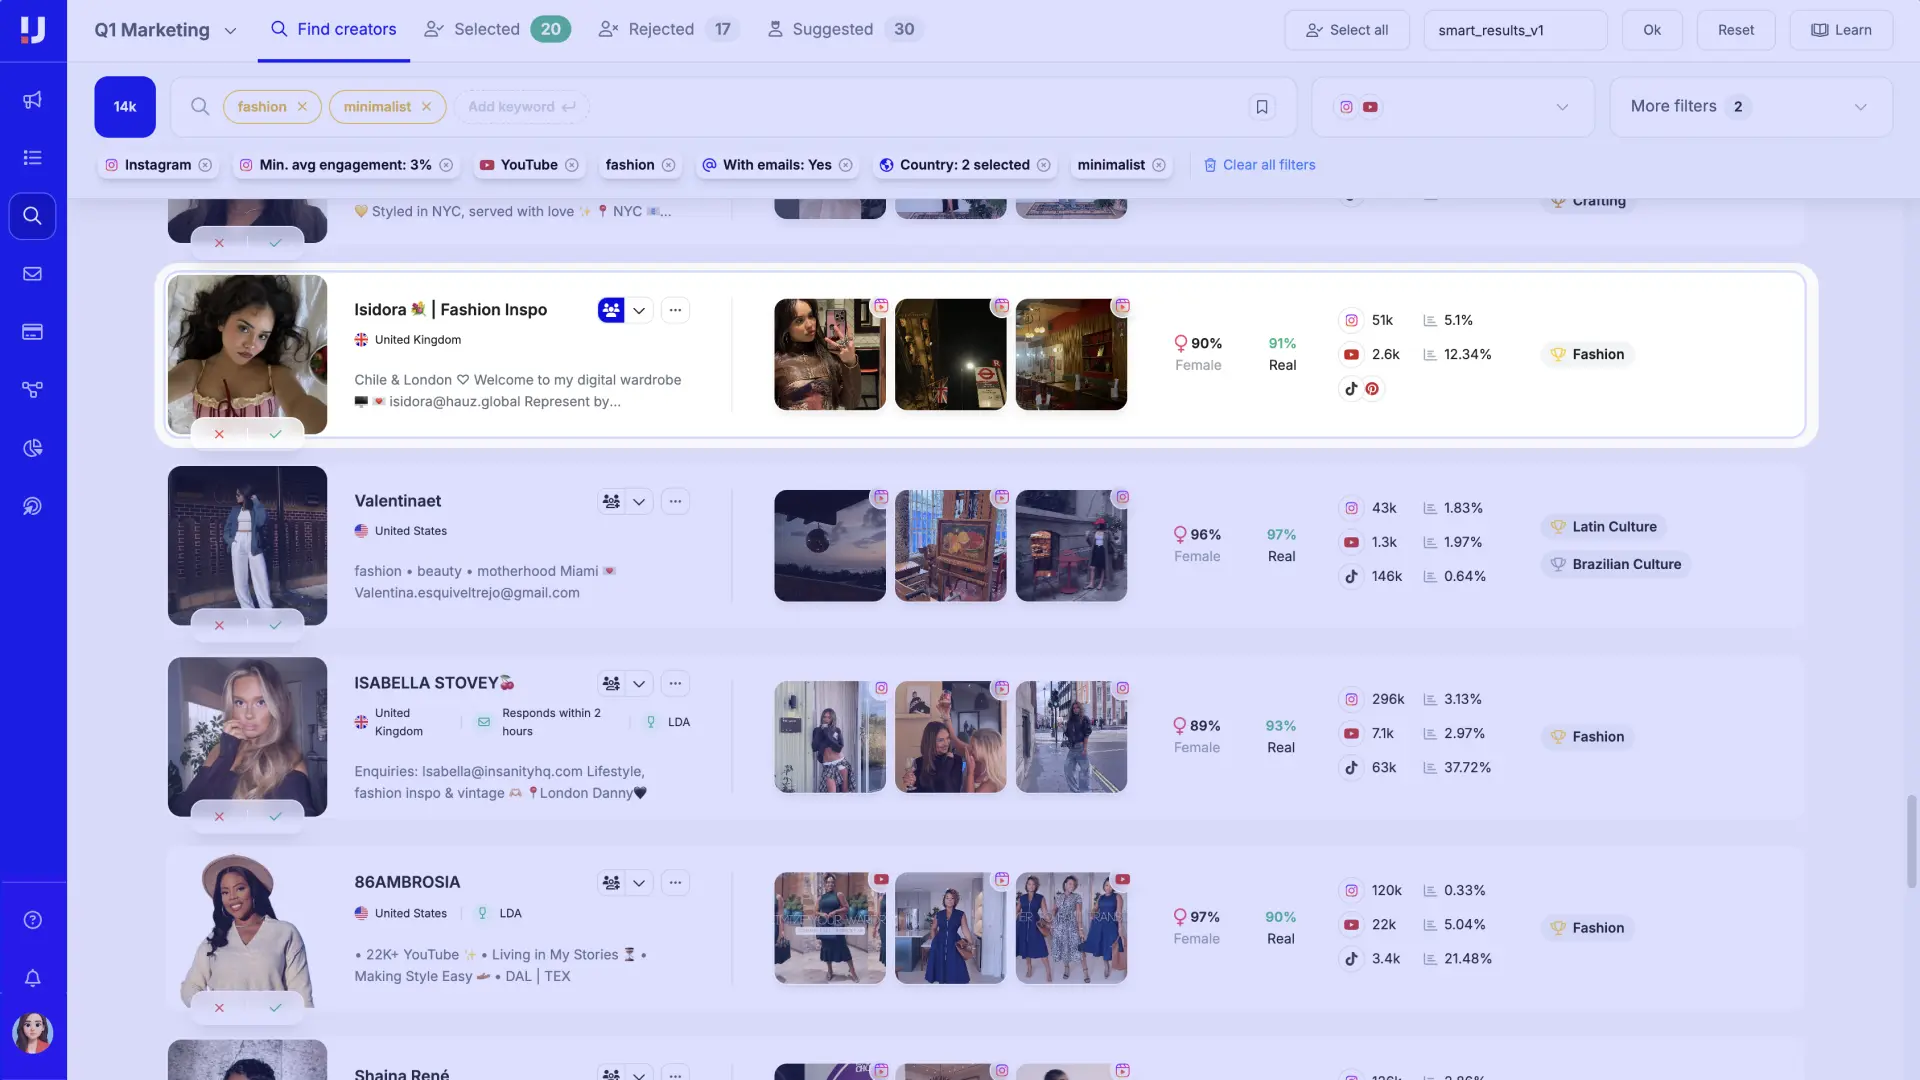Open the campaigns megaphone icon in sidebar
Screen dimensions: 1920x1080
(x=32, y=100)
